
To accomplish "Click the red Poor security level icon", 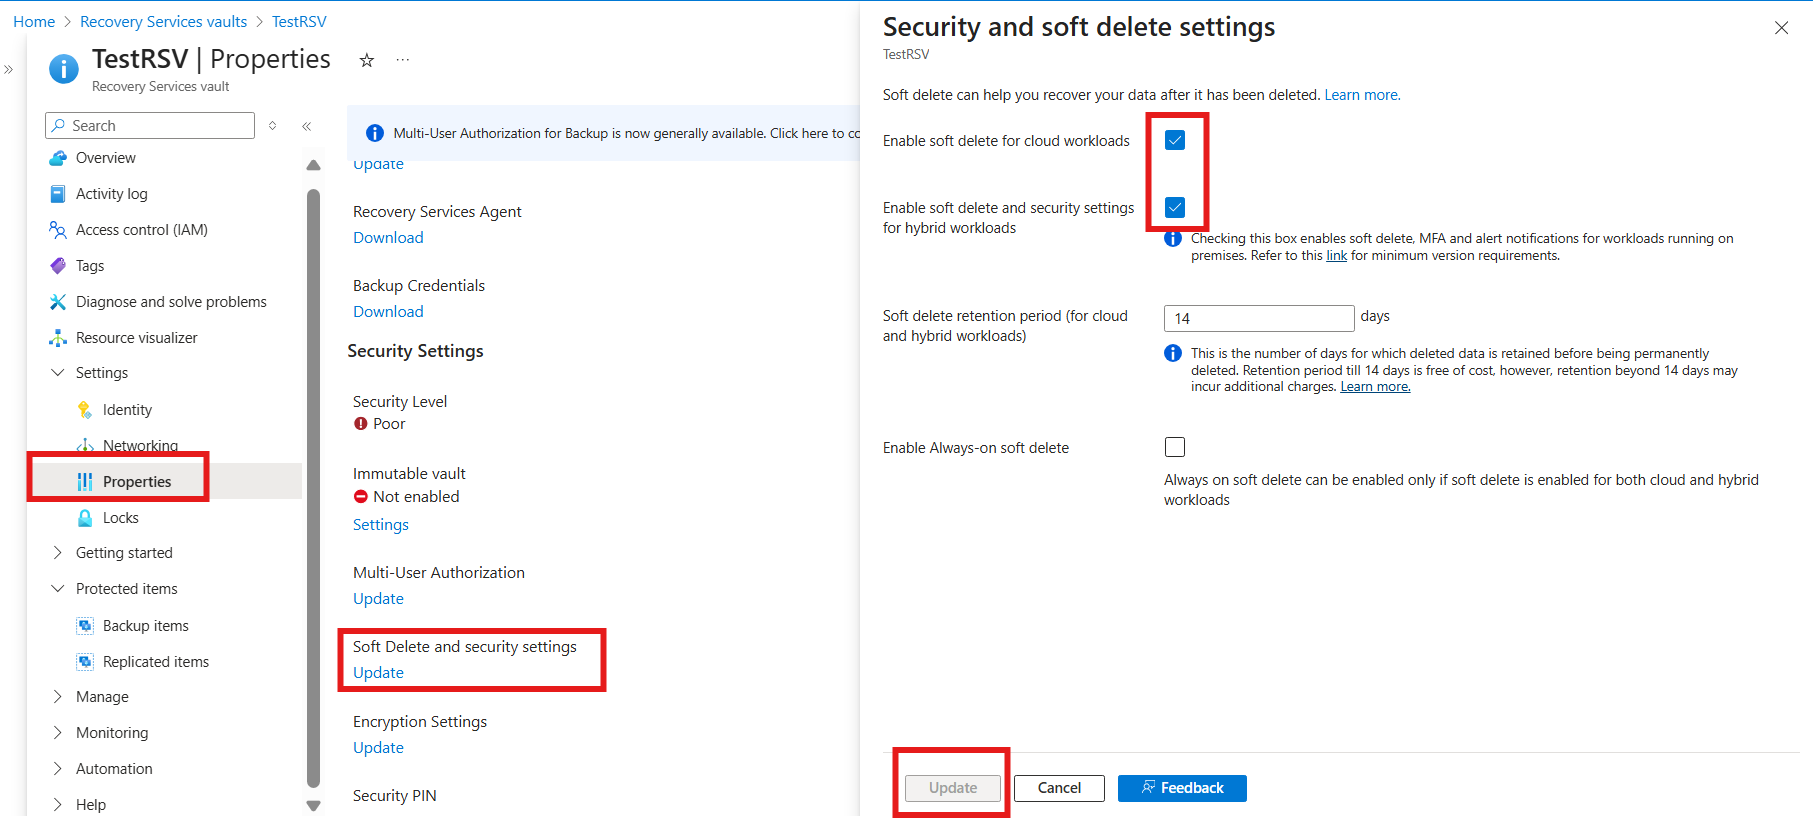I will click(361, 424).
